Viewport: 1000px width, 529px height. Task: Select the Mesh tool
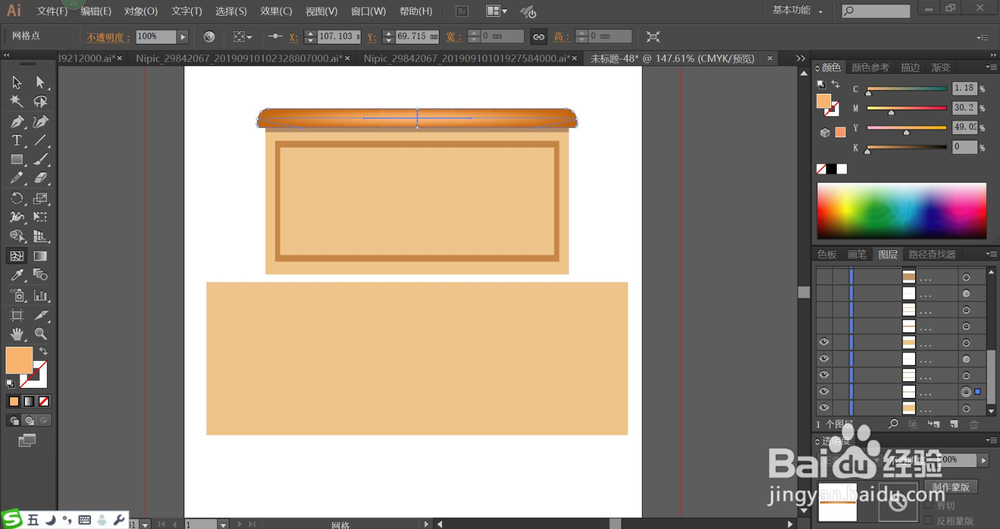click(17, 256)
